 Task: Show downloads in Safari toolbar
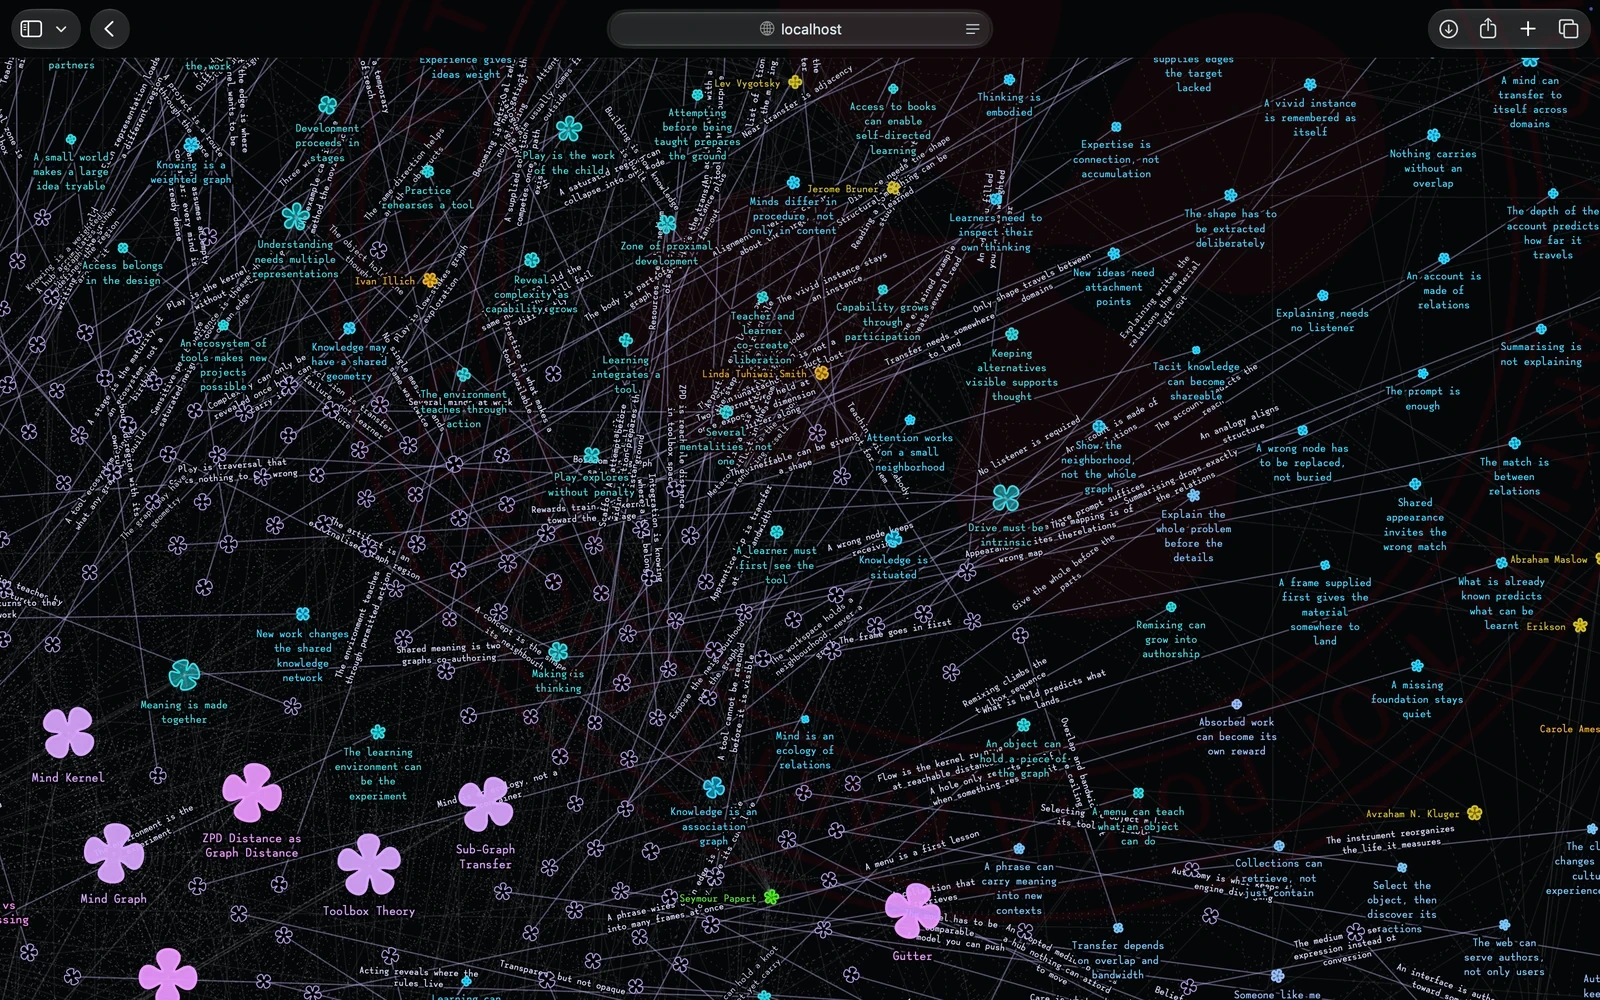pyautogui.click(x=1448, y=29)
